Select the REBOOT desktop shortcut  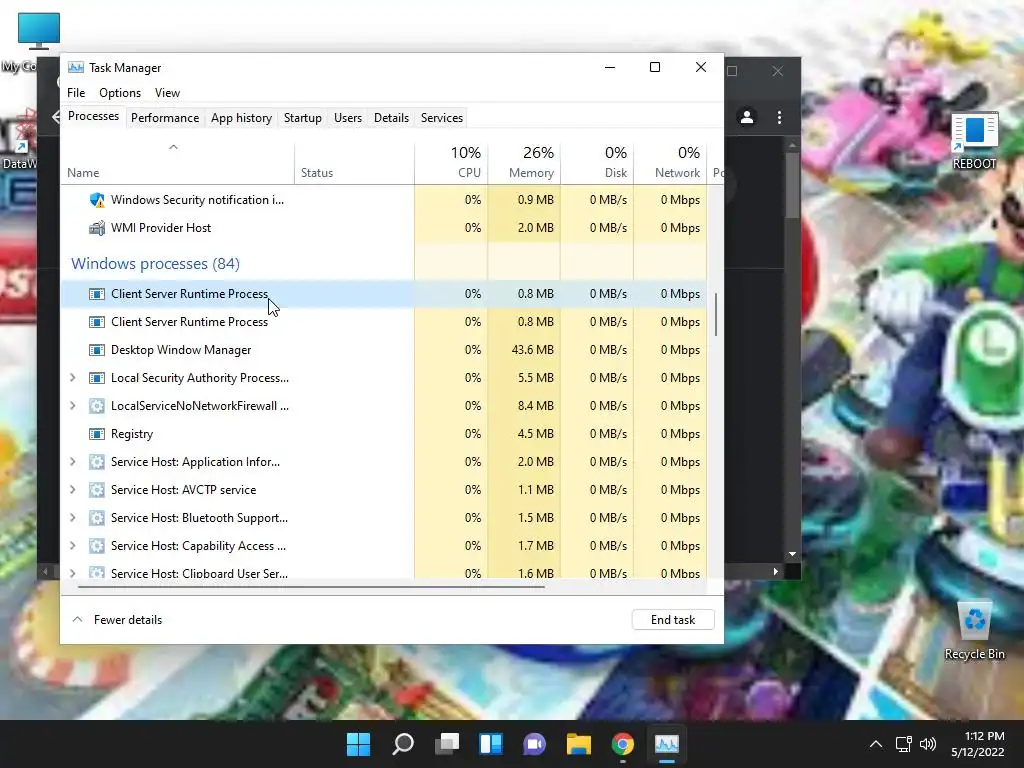974,140
